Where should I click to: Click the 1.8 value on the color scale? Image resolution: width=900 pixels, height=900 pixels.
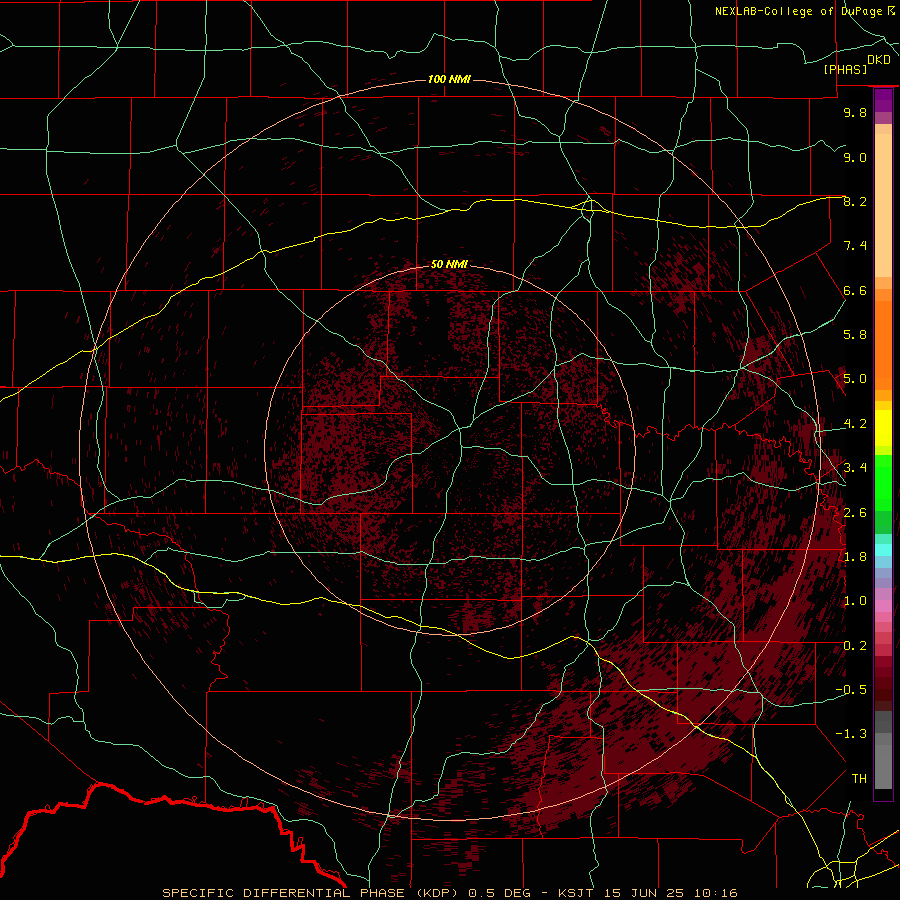855,557
